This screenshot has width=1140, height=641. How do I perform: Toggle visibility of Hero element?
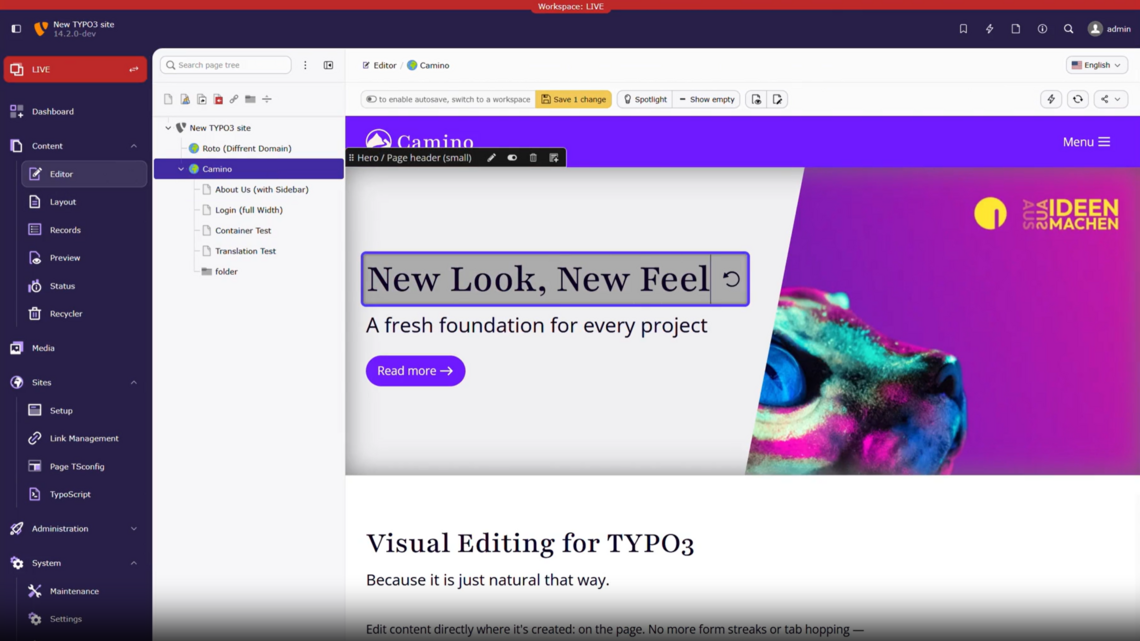(513, 158)
